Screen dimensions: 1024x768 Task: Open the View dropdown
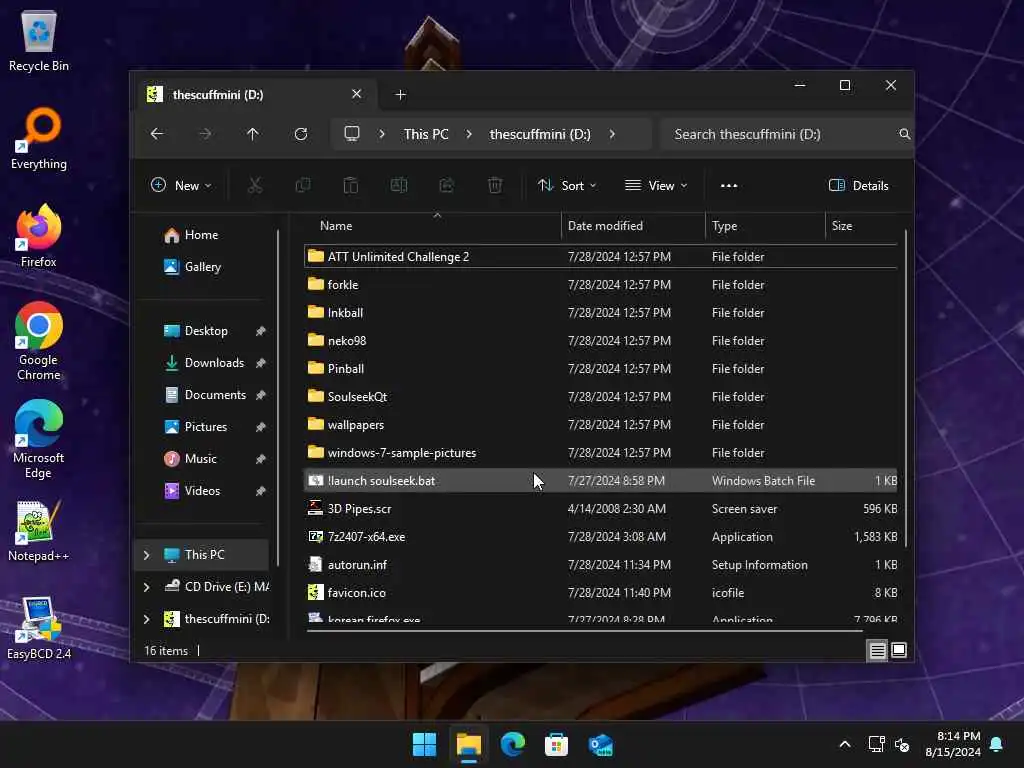(656, 185)
